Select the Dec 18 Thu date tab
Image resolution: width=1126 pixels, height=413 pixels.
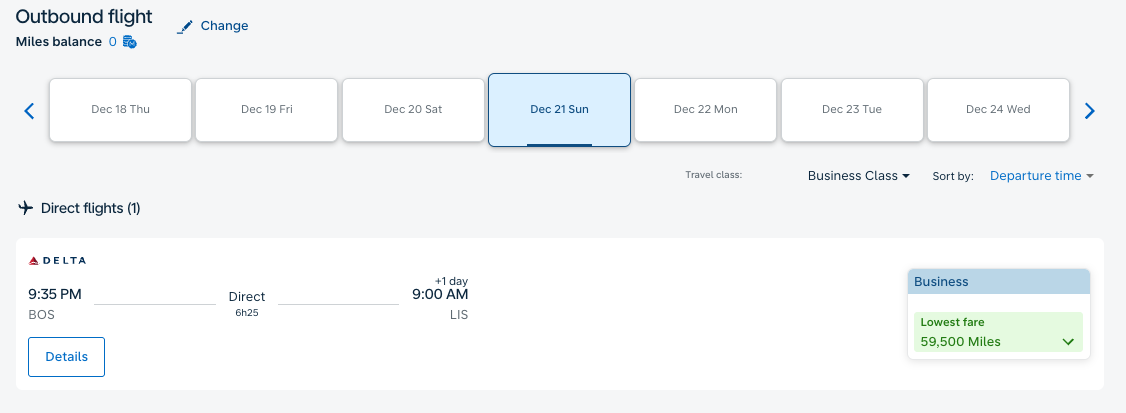coord(121,110)
